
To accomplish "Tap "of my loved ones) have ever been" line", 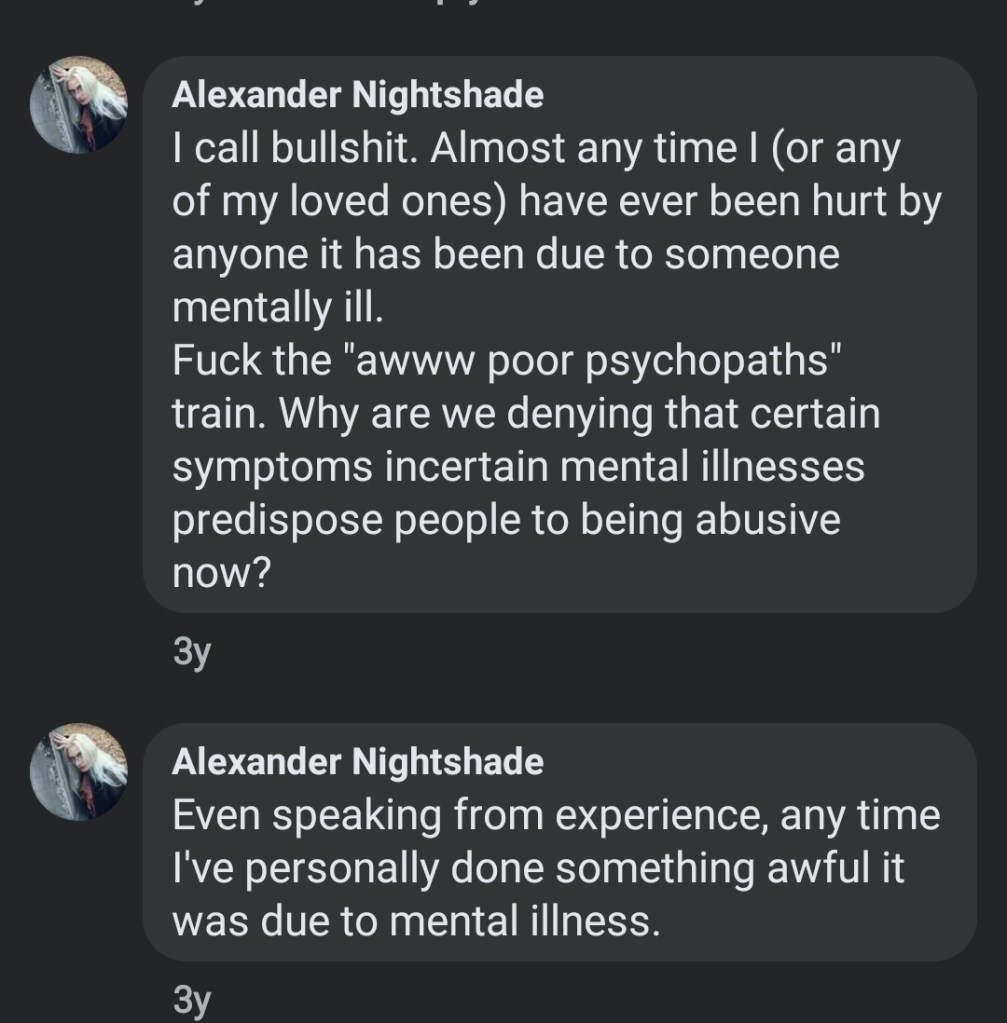I will (x=556, y=202).
